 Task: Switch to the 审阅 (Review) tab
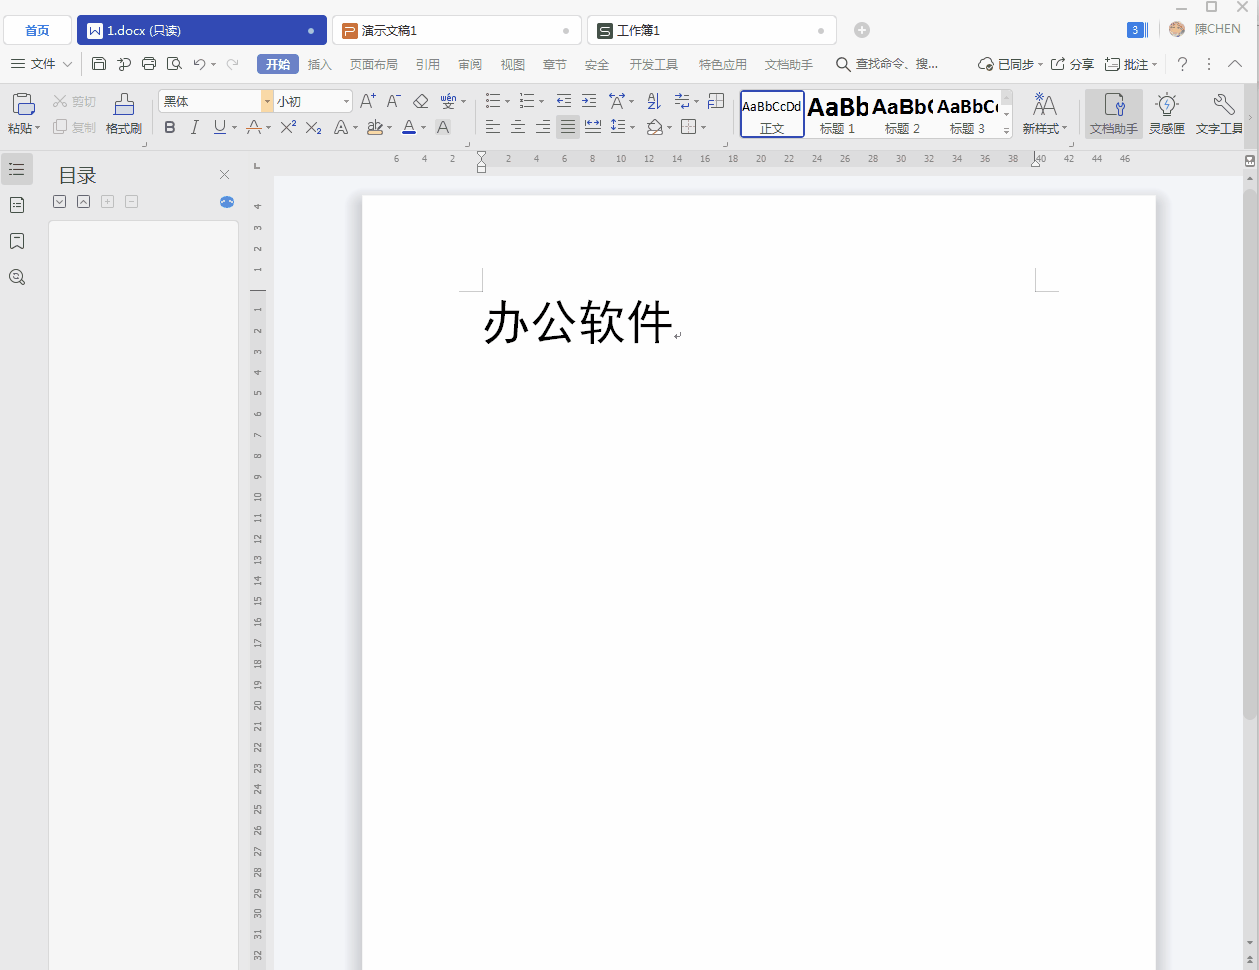(470, 64)
